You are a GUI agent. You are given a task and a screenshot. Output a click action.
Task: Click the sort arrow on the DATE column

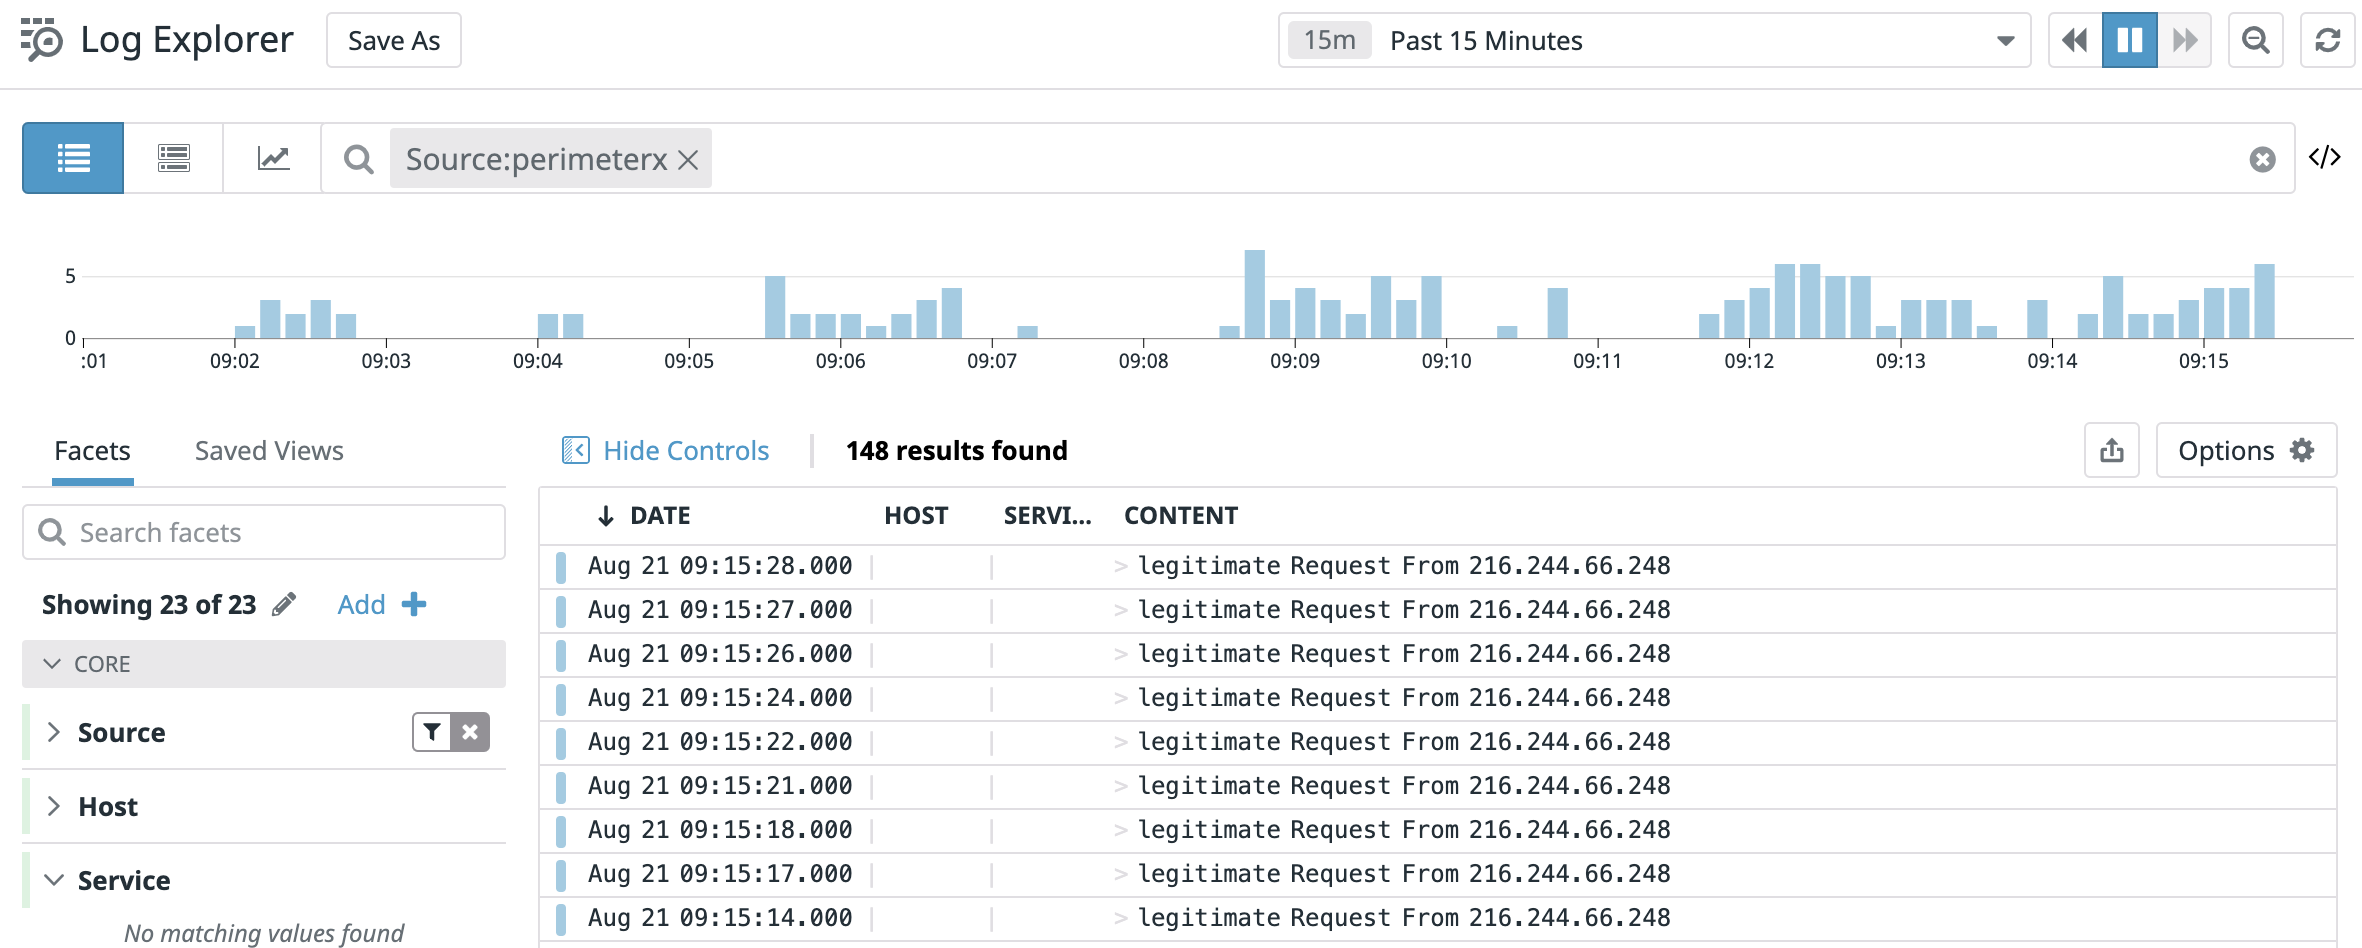coord(604,515)
